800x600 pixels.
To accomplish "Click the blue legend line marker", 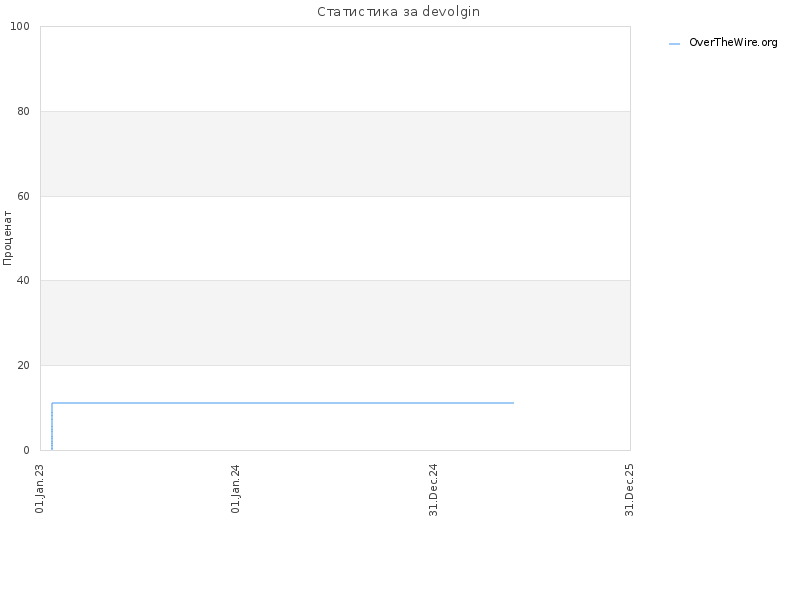I will coord(674,44).
